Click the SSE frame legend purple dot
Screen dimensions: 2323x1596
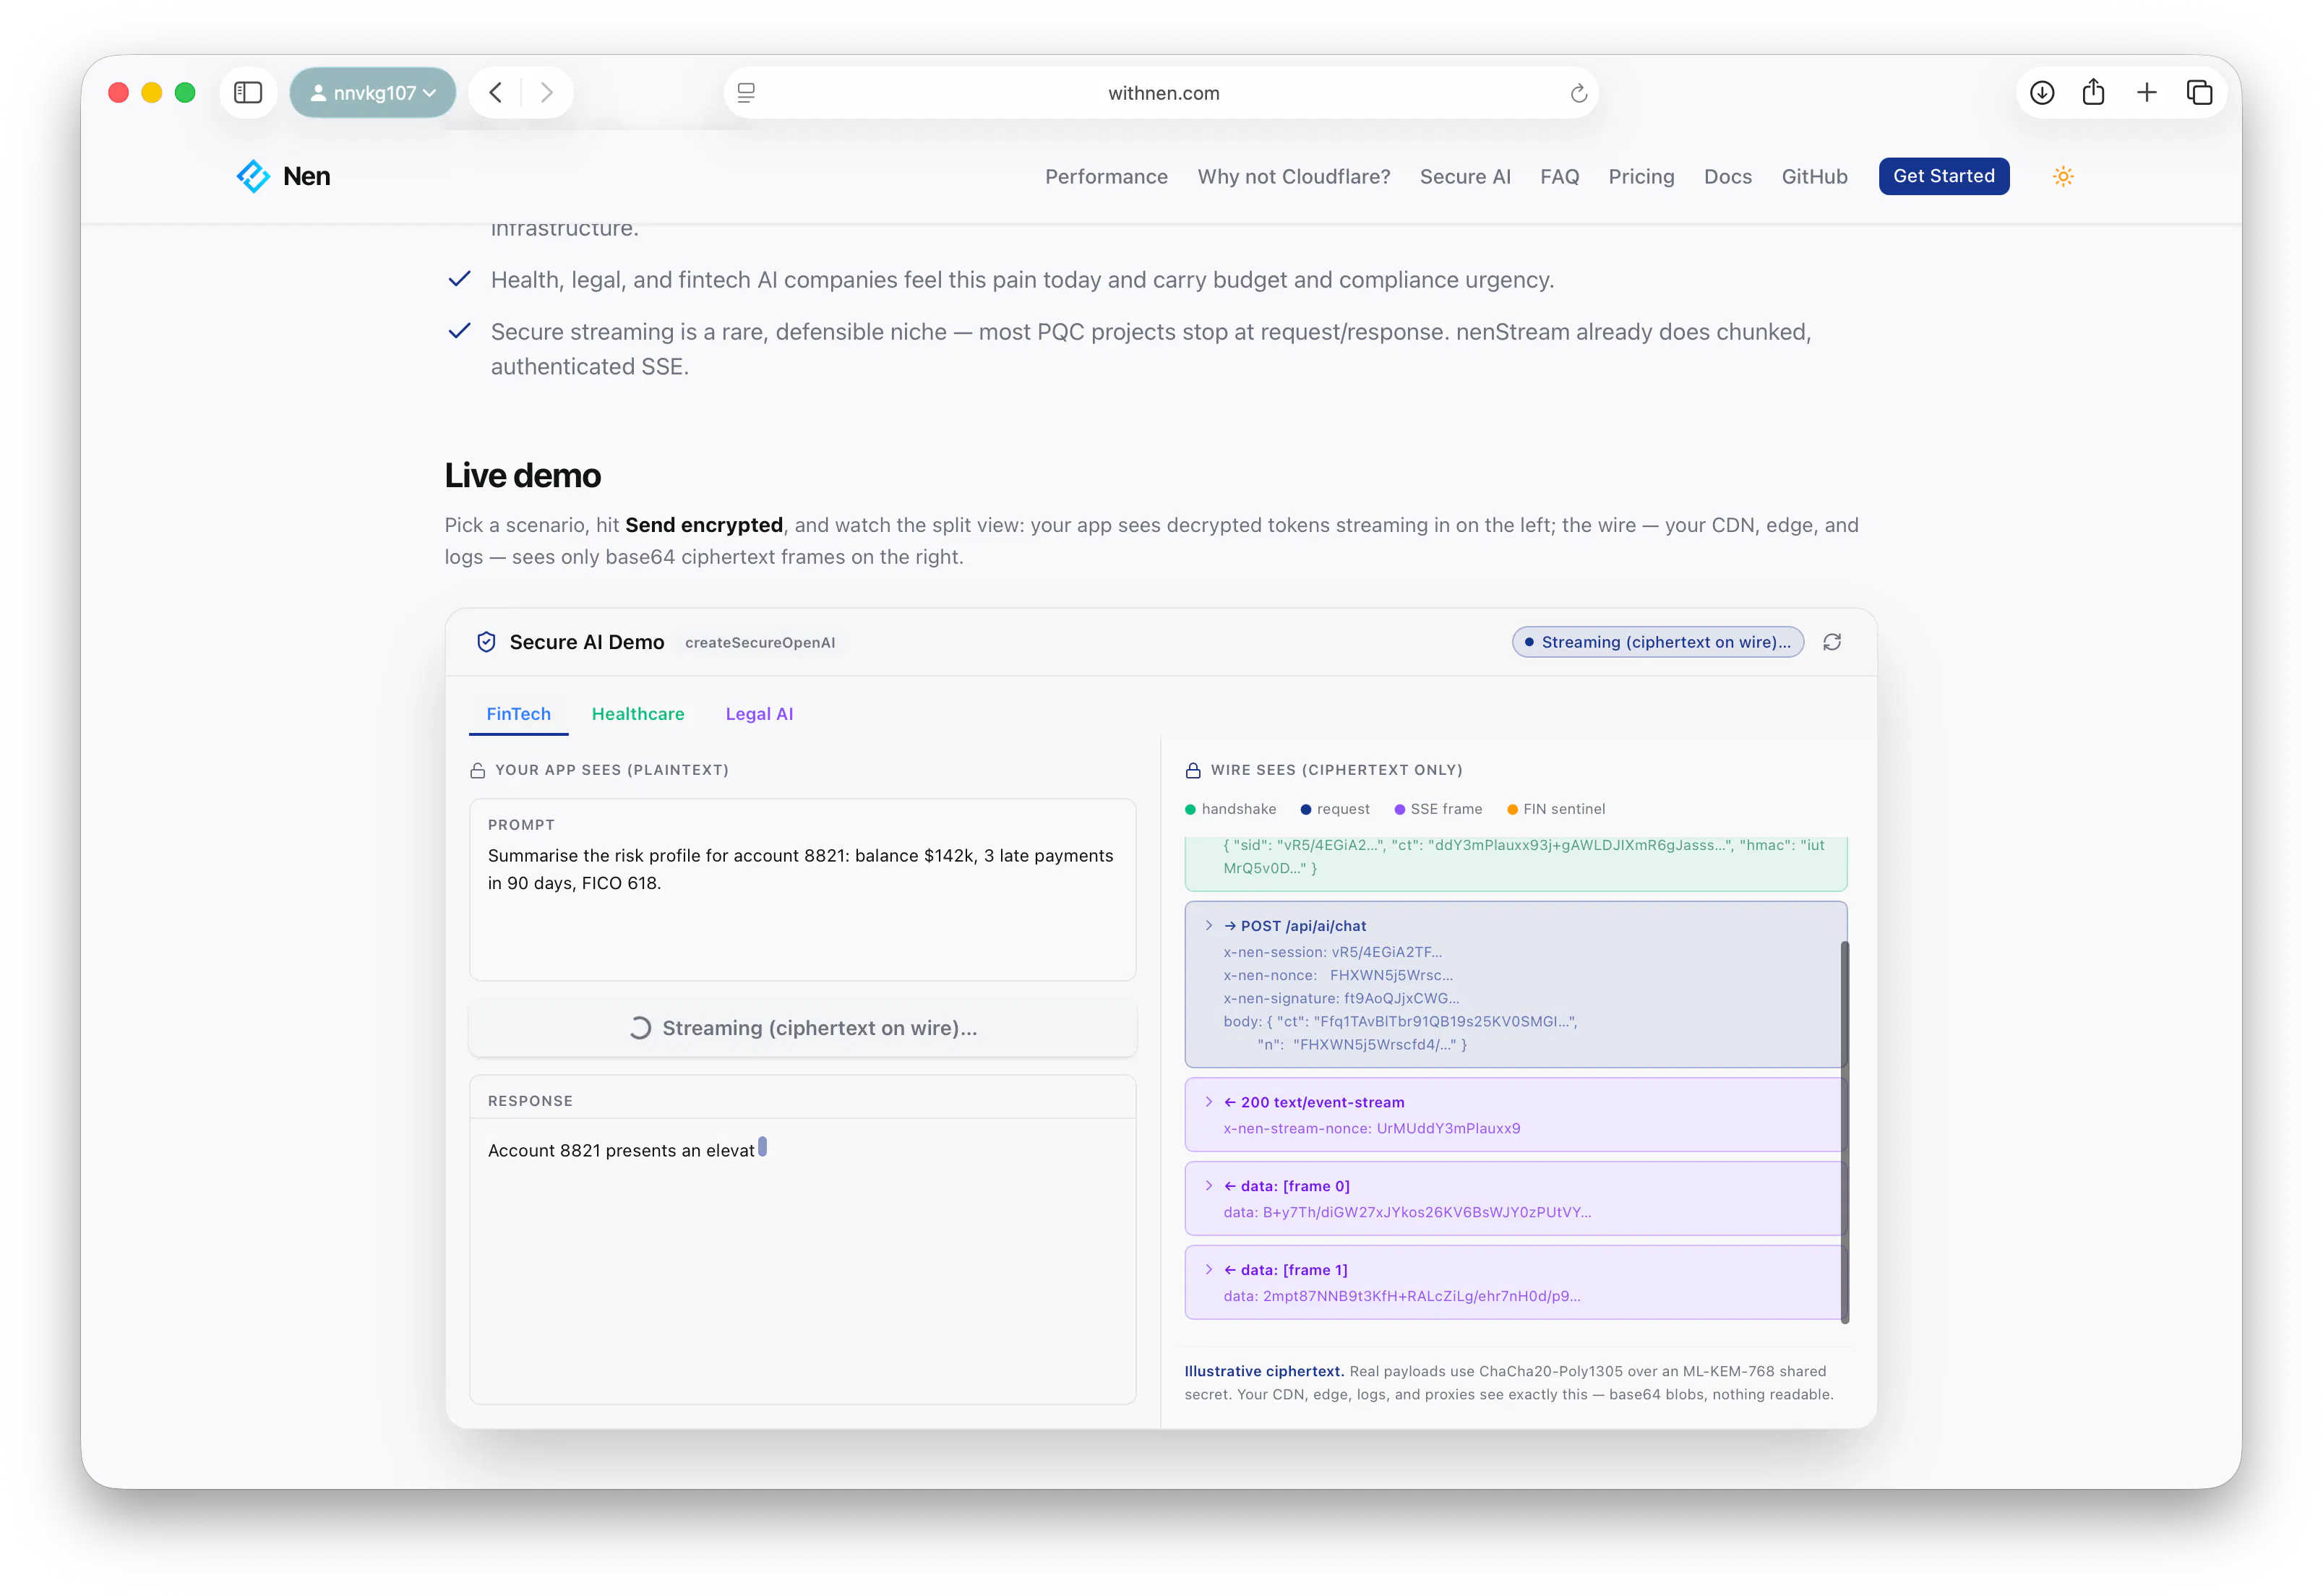click(1399, 809)
